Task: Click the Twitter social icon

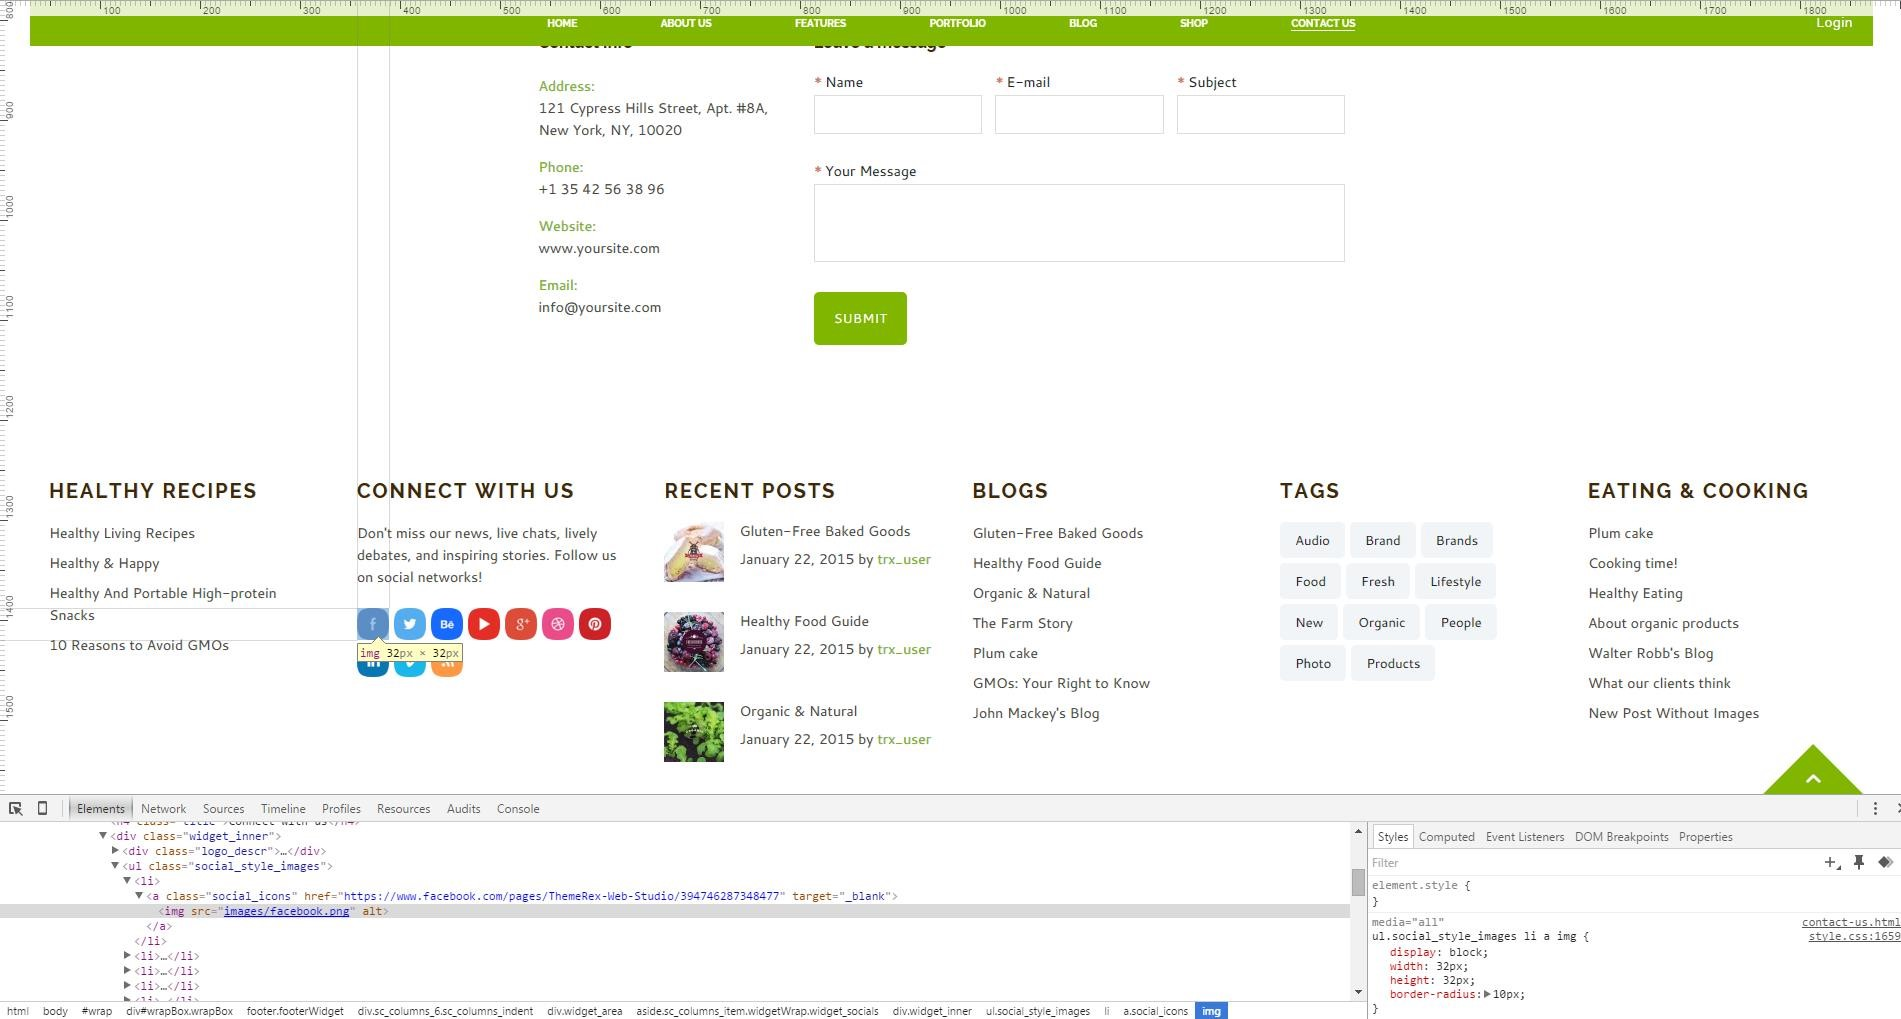Action: click(410, 624)
